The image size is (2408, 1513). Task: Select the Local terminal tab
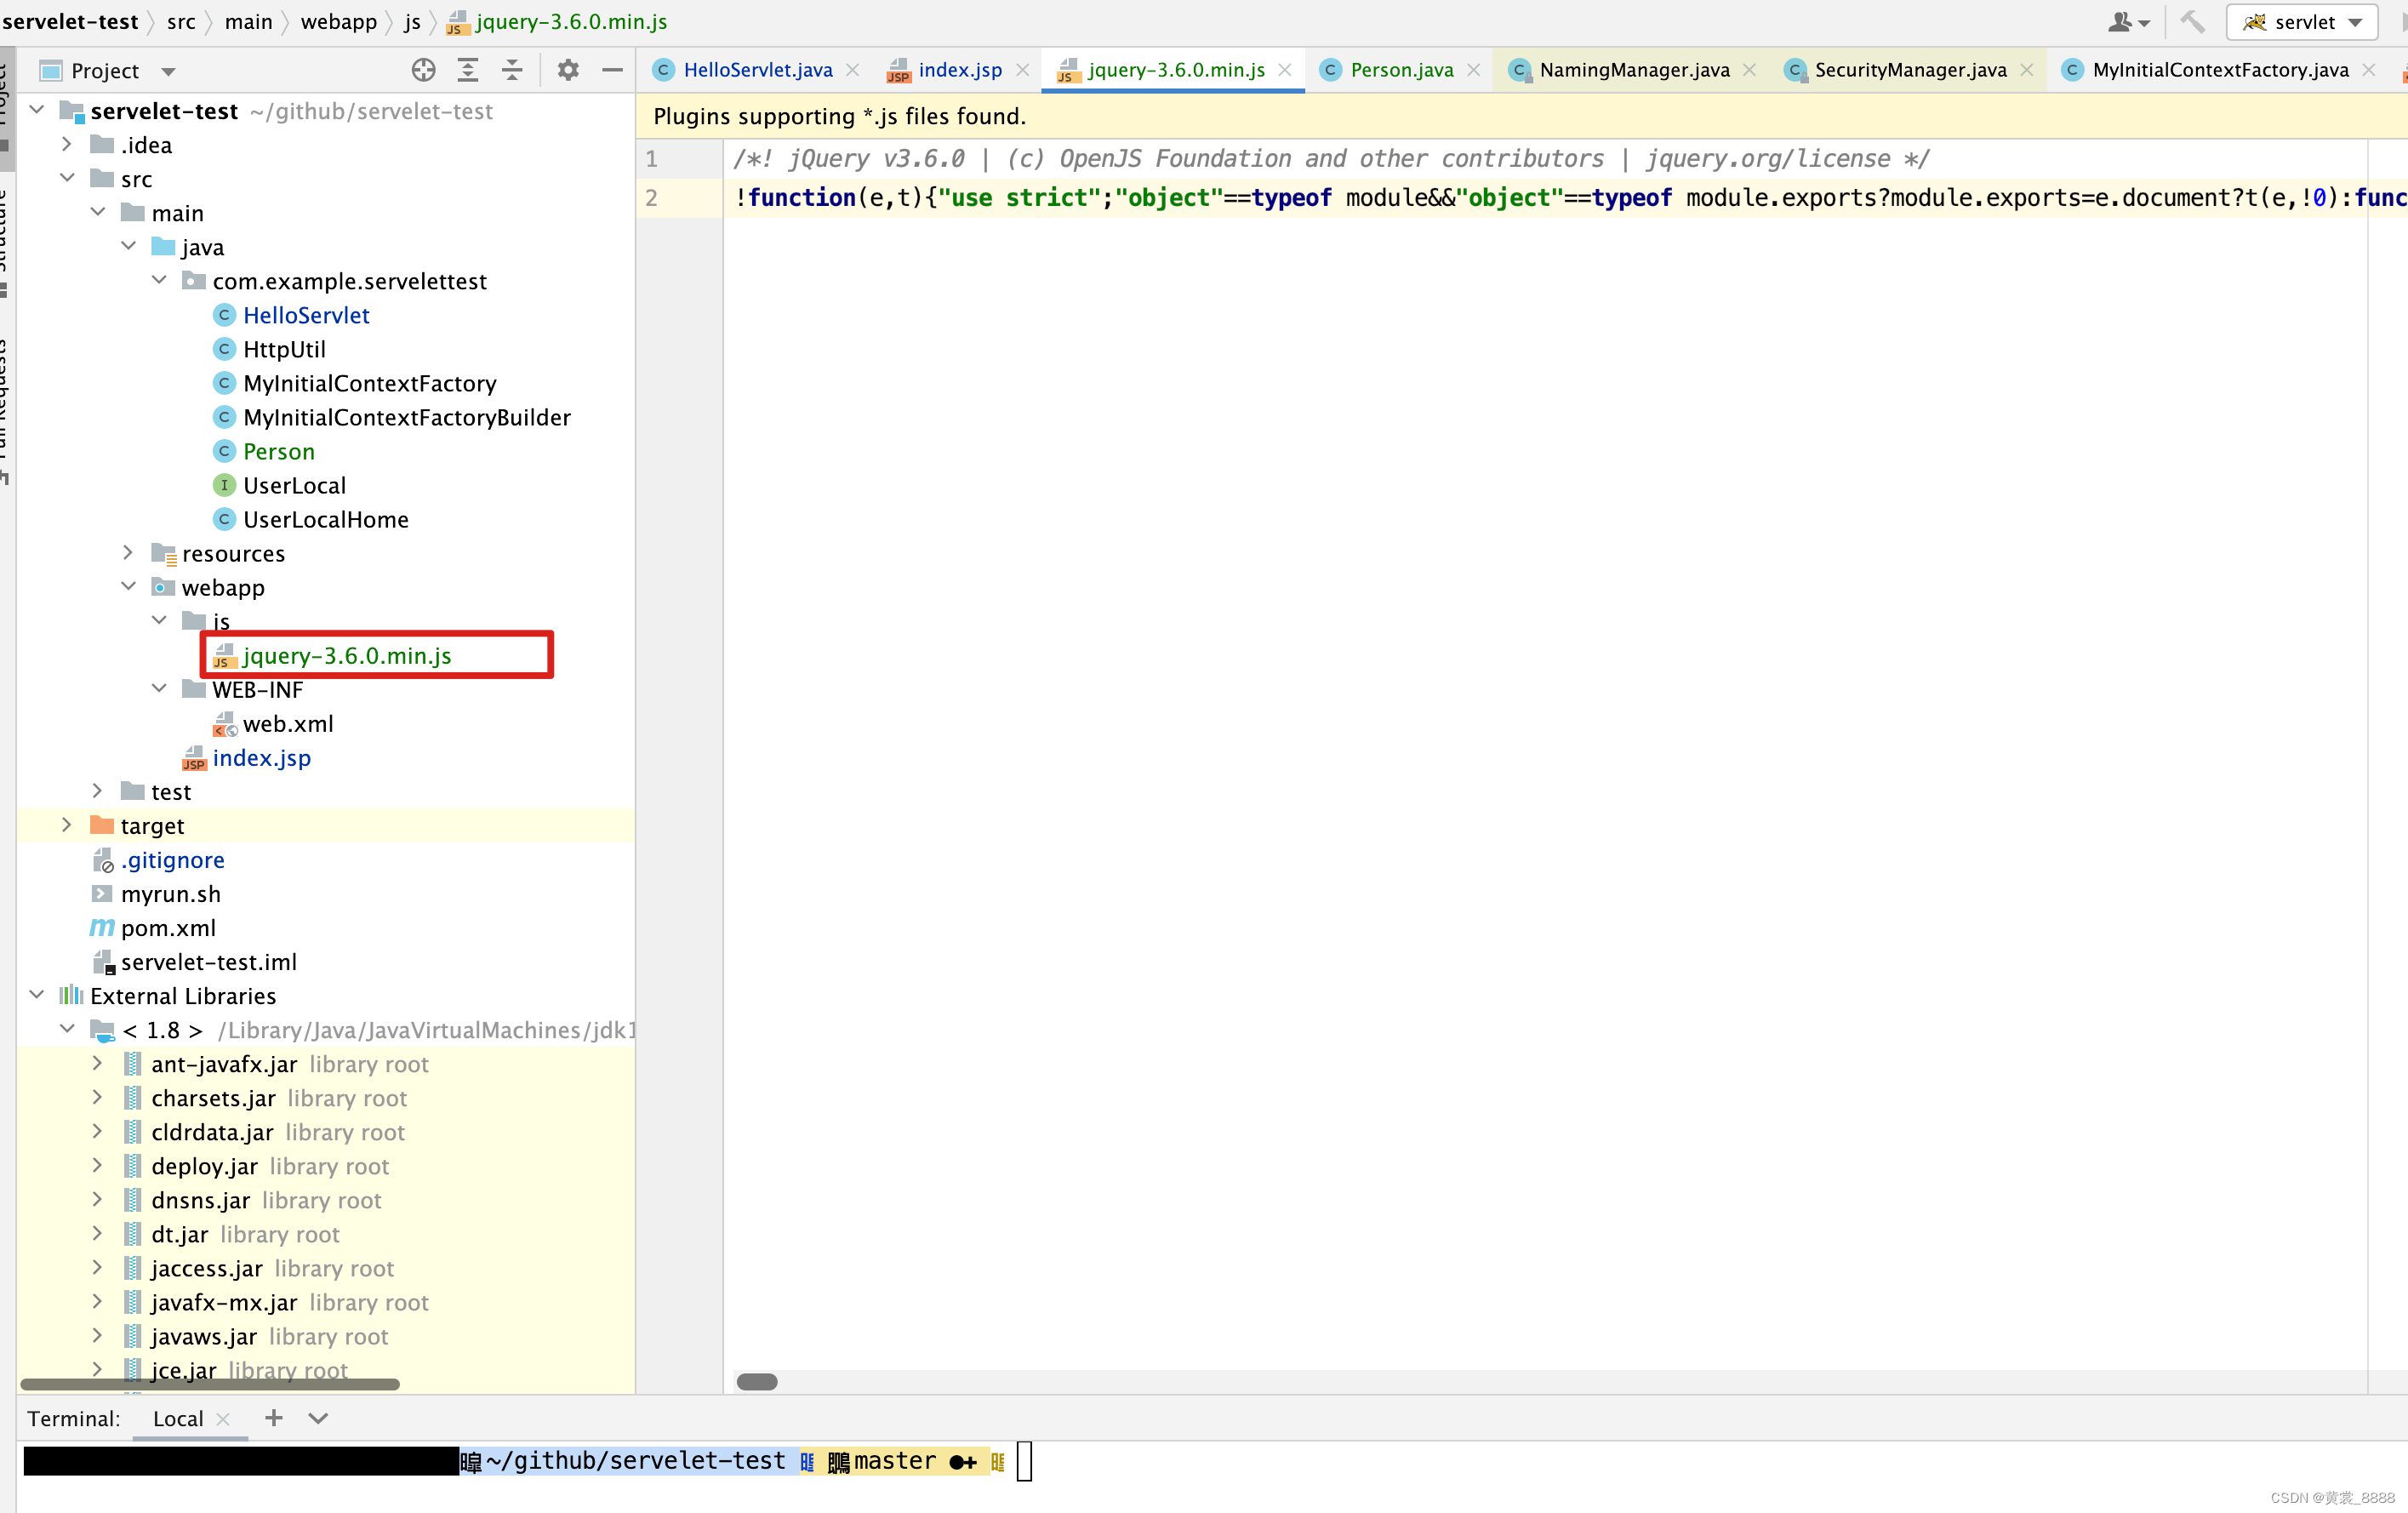178,1418
